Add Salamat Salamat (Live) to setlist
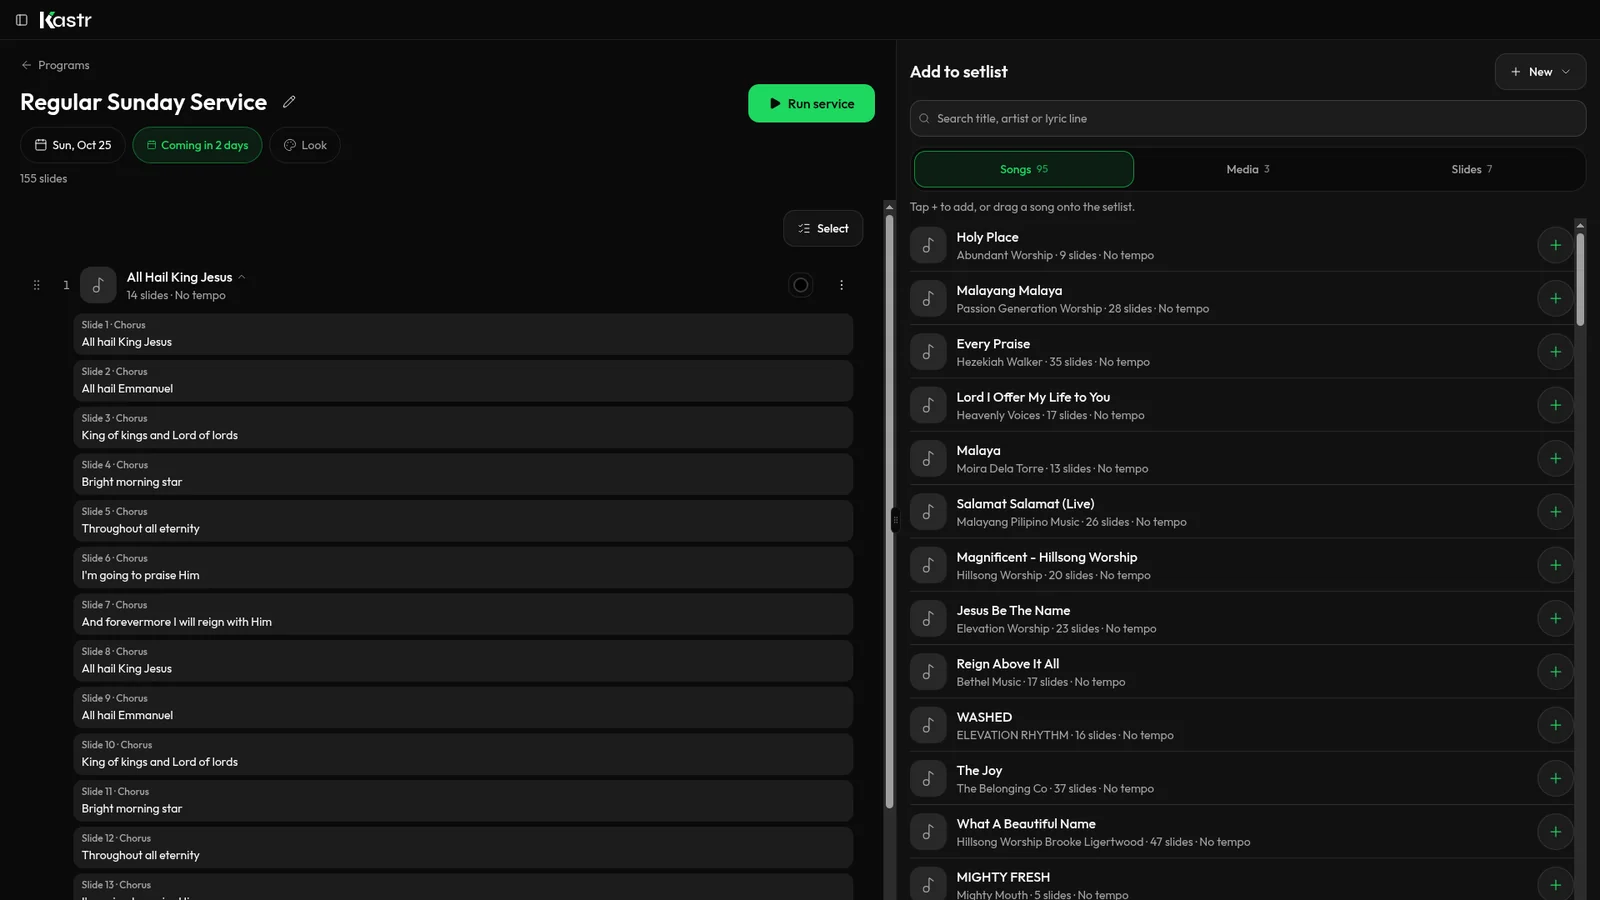1600x900 pixels. coord(1555,512)
